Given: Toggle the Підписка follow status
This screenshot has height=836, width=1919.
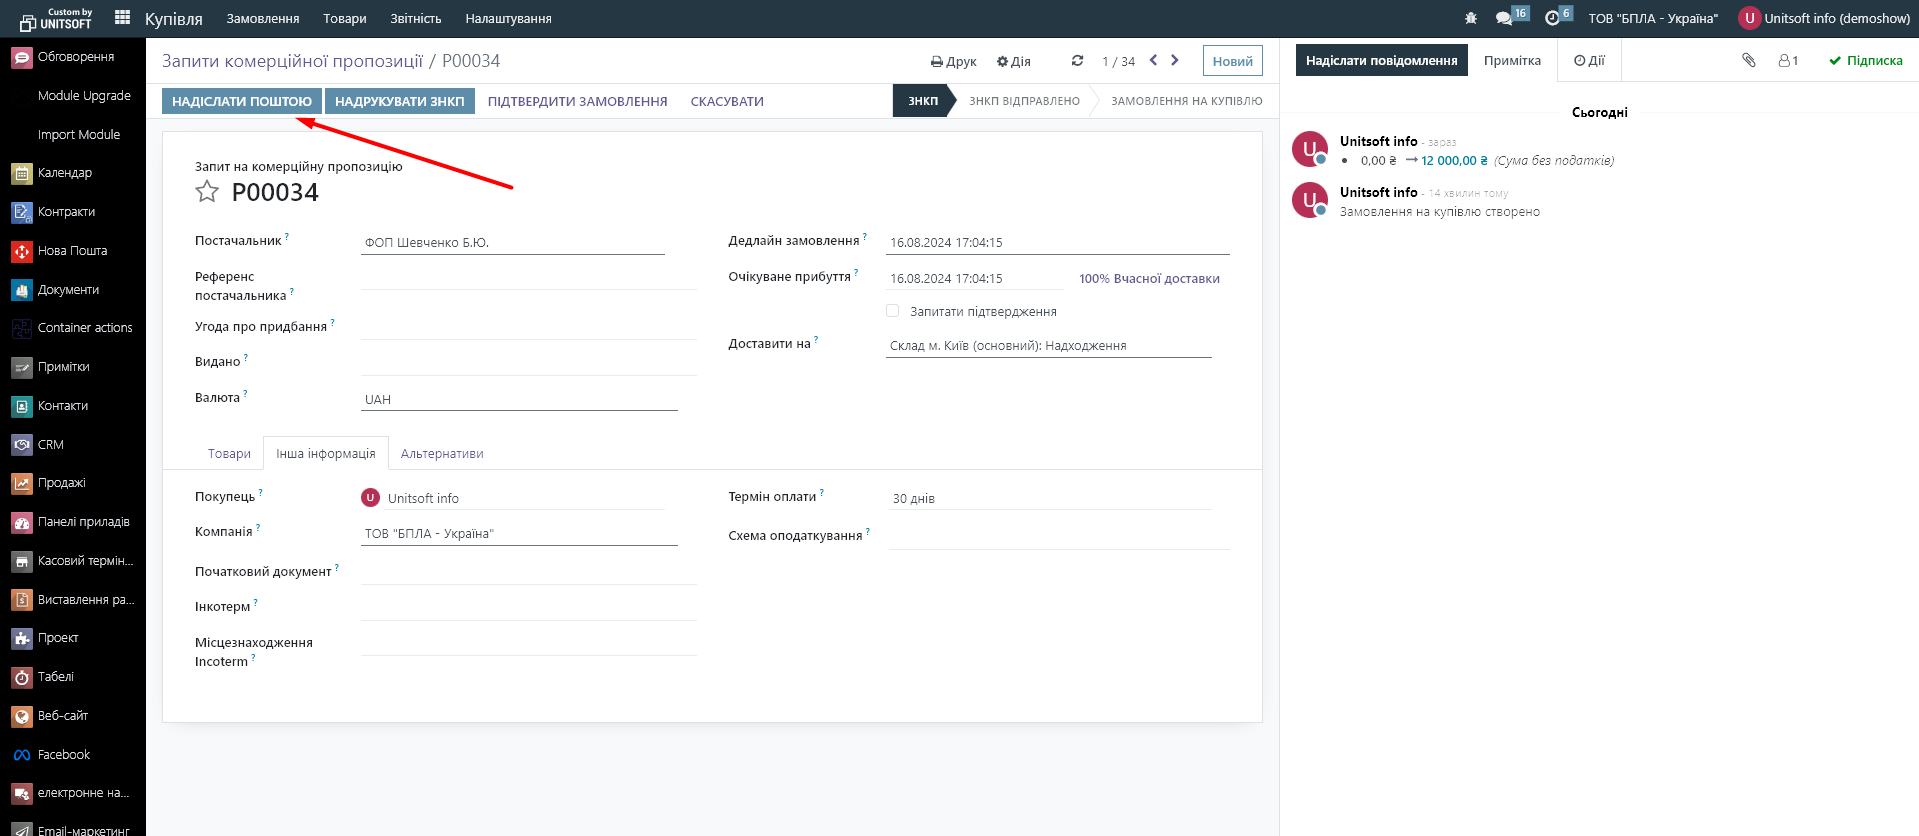Looking at the screenshot, I should point(1865,61).
